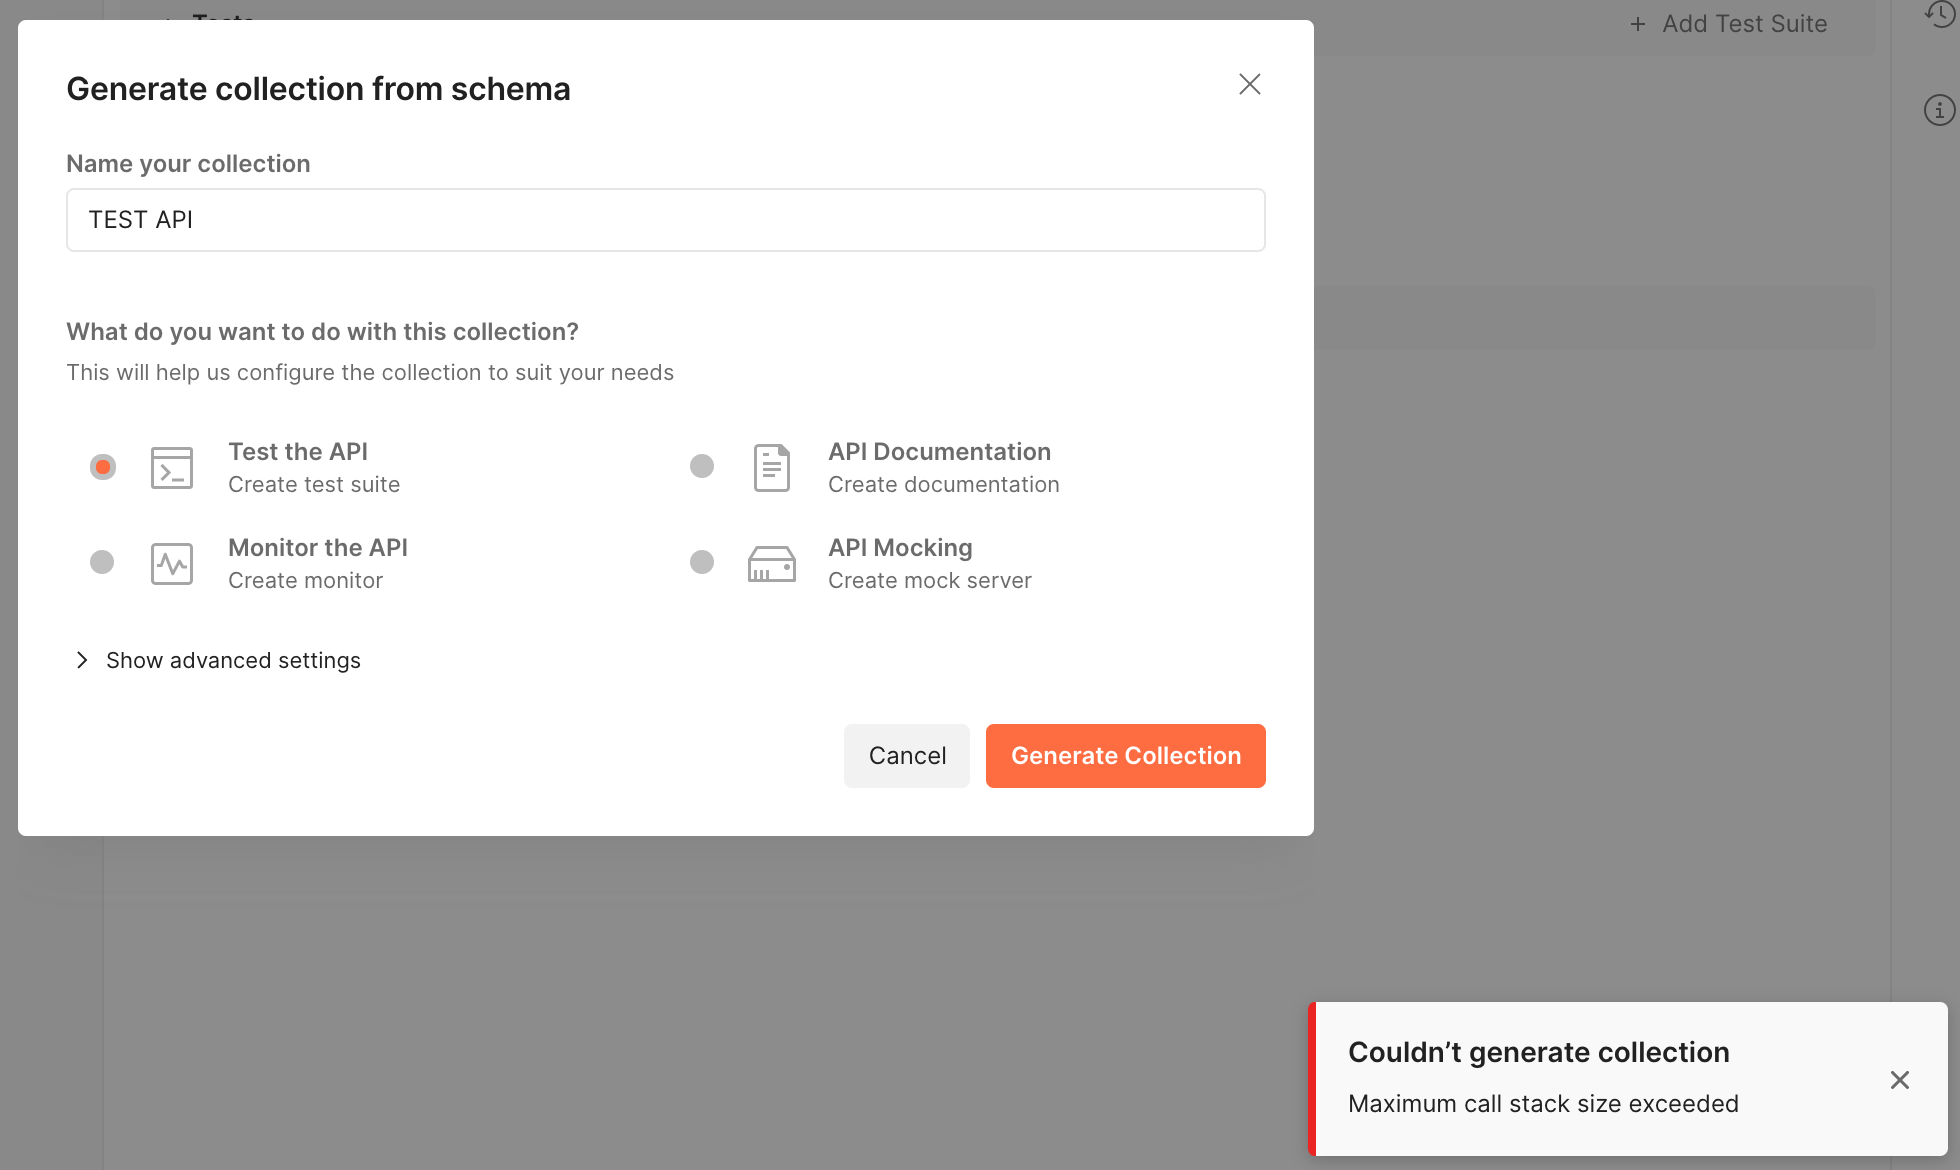Click the plus icon next to Add Test Suite
The width and height of the screenshot is (1960, 1170).
click(1636, 23)
